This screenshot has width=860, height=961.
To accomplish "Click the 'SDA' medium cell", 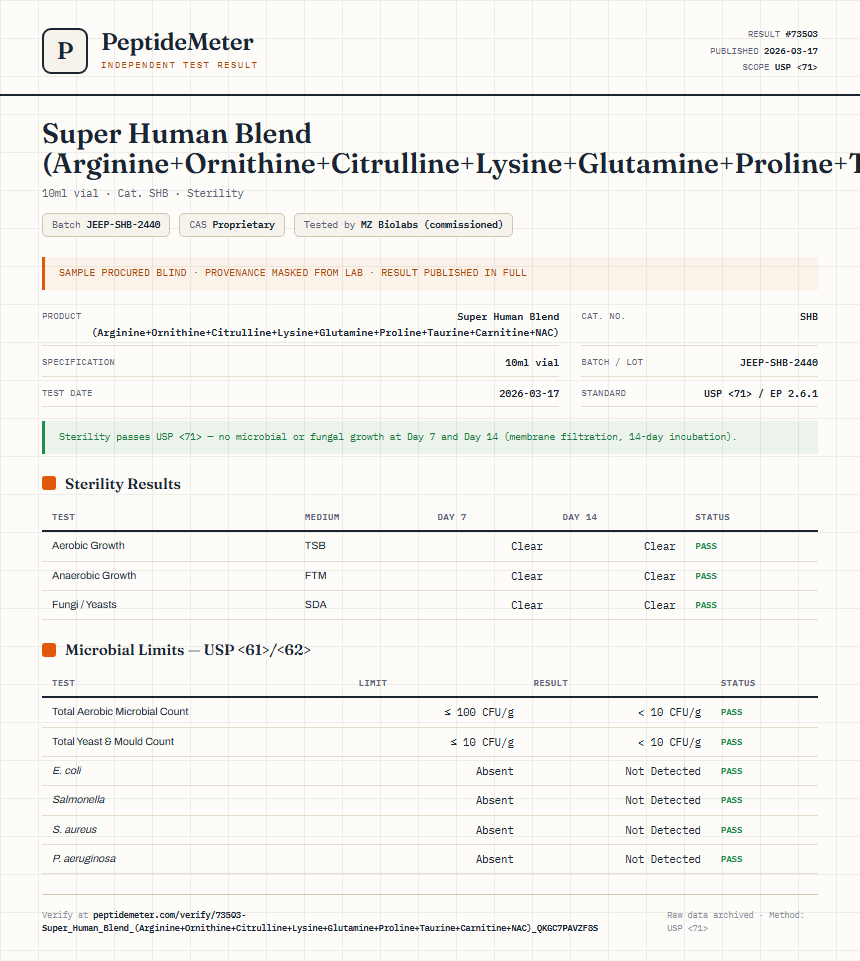I will (x=316, y=604).
